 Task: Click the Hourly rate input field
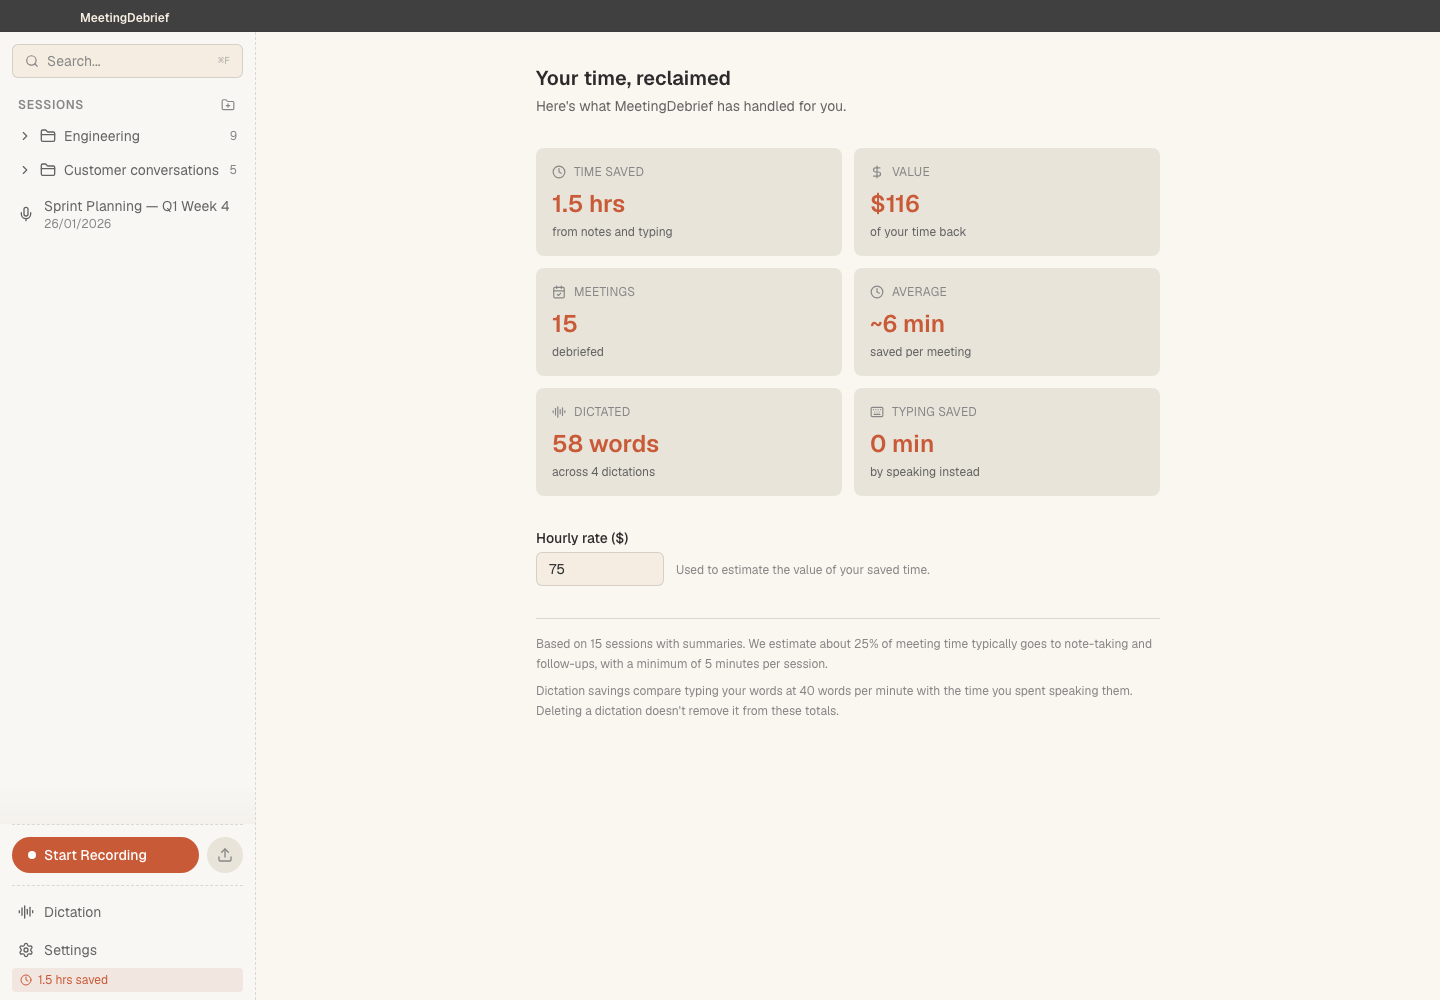click(600, 569)
